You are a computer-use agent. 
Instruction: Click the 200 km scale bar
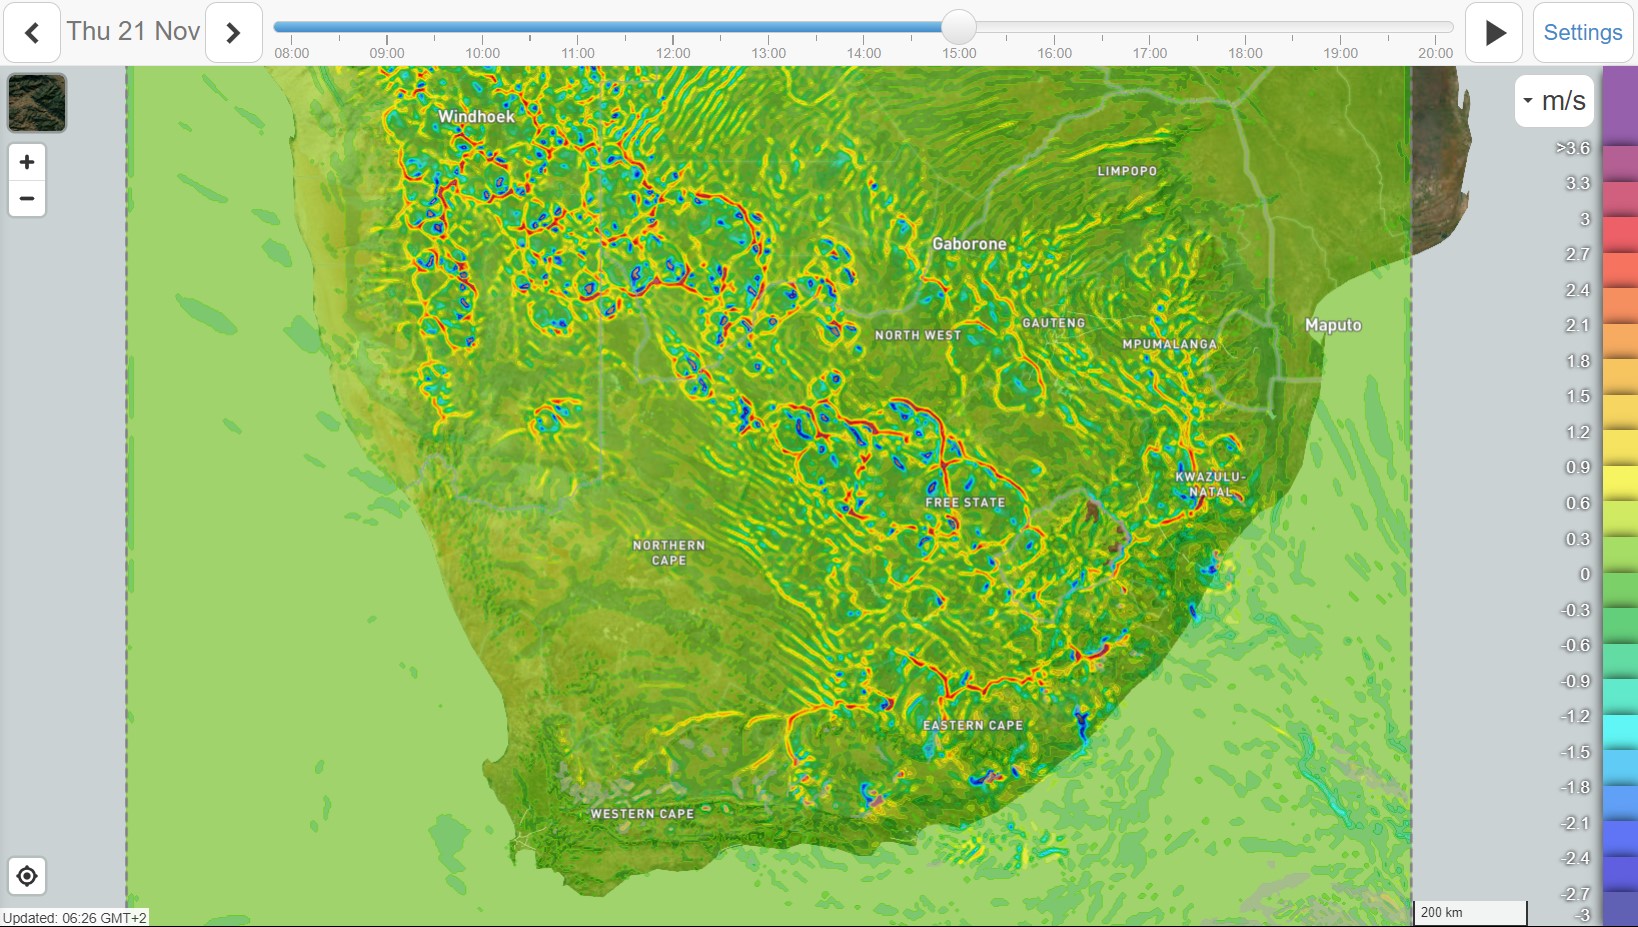(x=1470, y=912)
